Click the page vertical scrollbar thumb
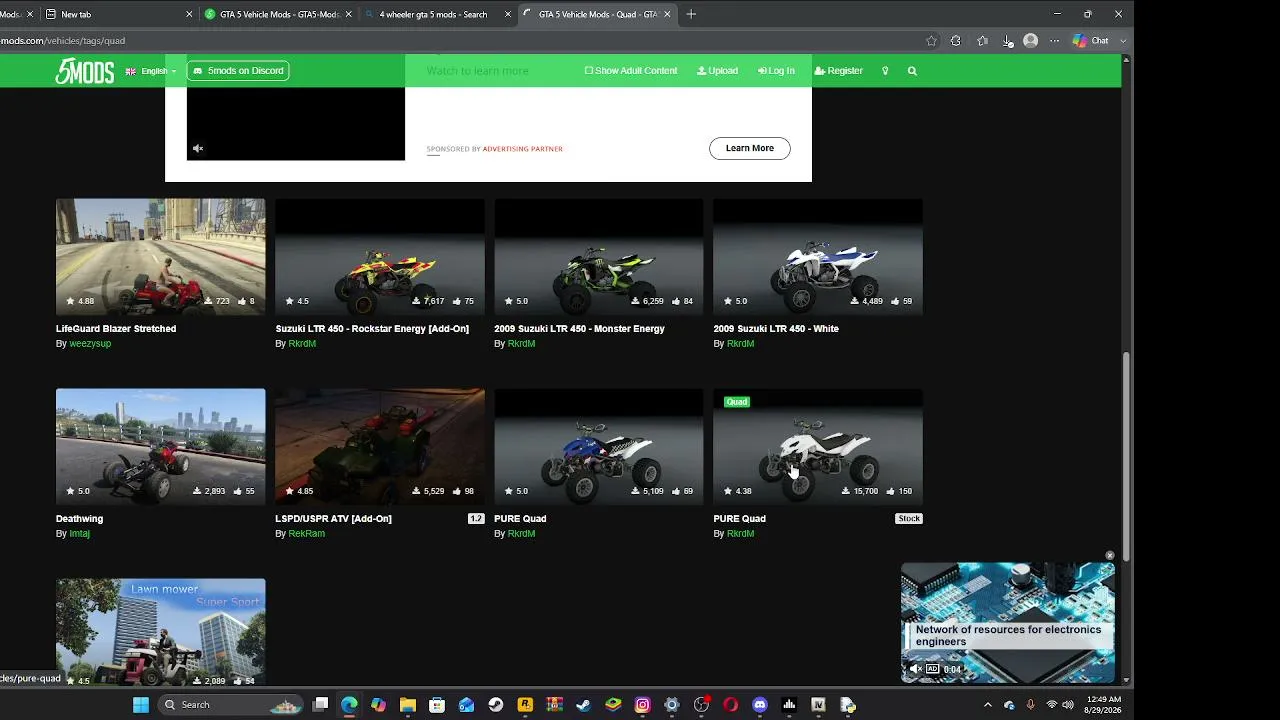This screenshot has height=720, width=1280. tap(1126, 456)
